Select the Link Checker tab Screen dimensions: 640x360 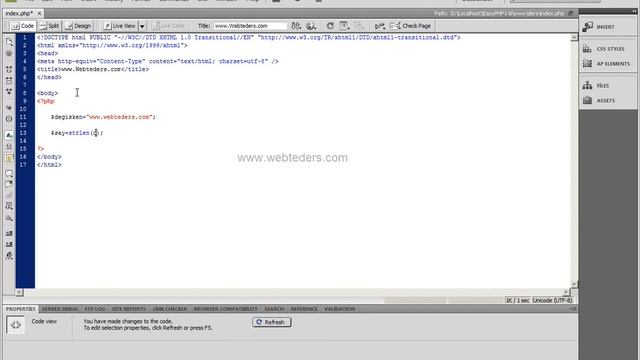click(170, 309)
